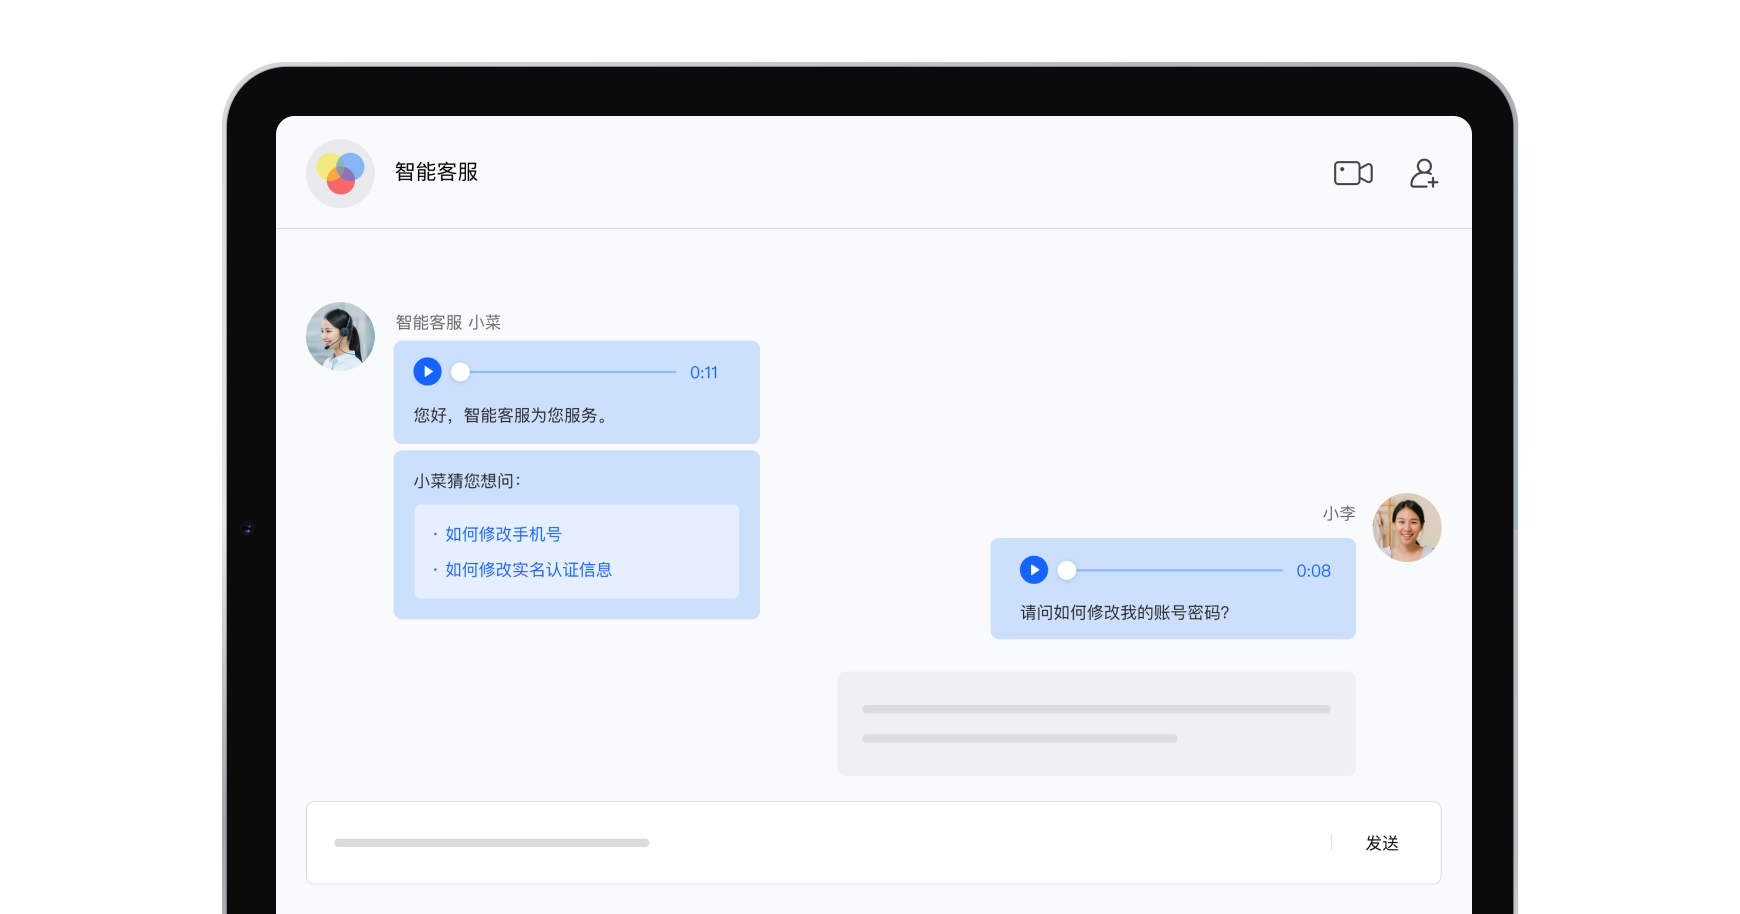Play the 0:08 voice message from 小李
The width and height of the screenshot is (1740, 914).
pos(1034,570)
